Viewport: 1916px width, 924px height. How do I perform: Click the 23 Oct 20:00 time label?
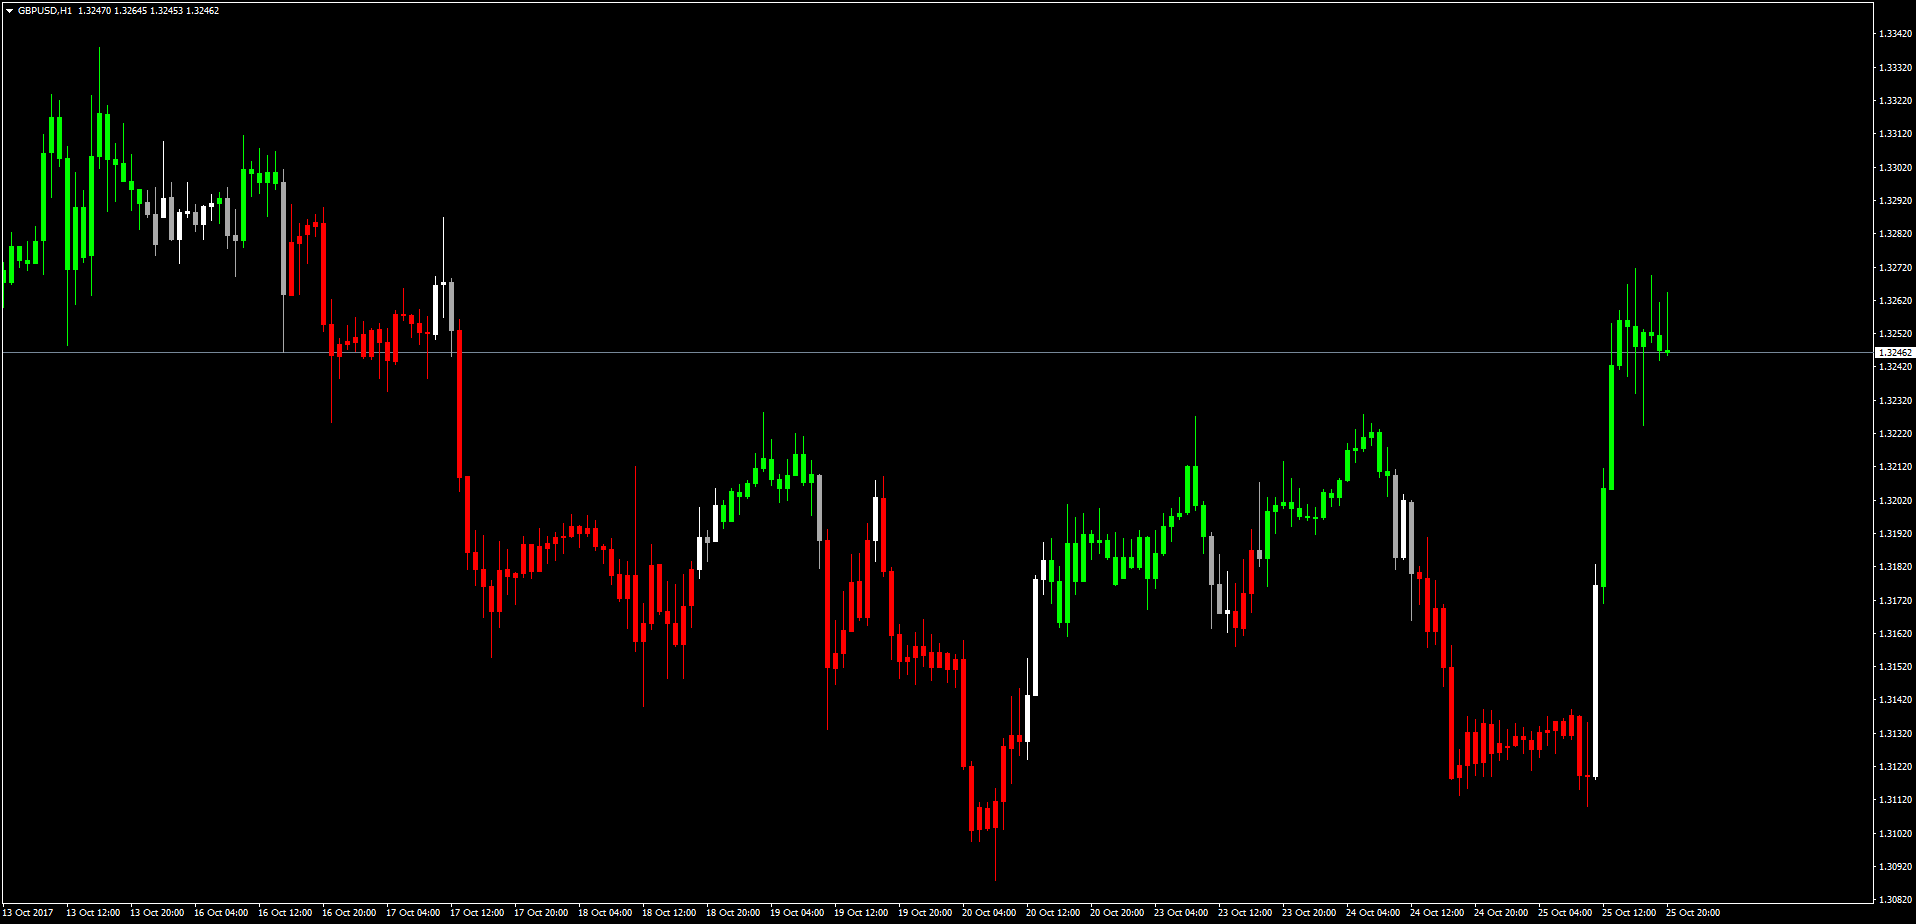[x=1309, y=913]
